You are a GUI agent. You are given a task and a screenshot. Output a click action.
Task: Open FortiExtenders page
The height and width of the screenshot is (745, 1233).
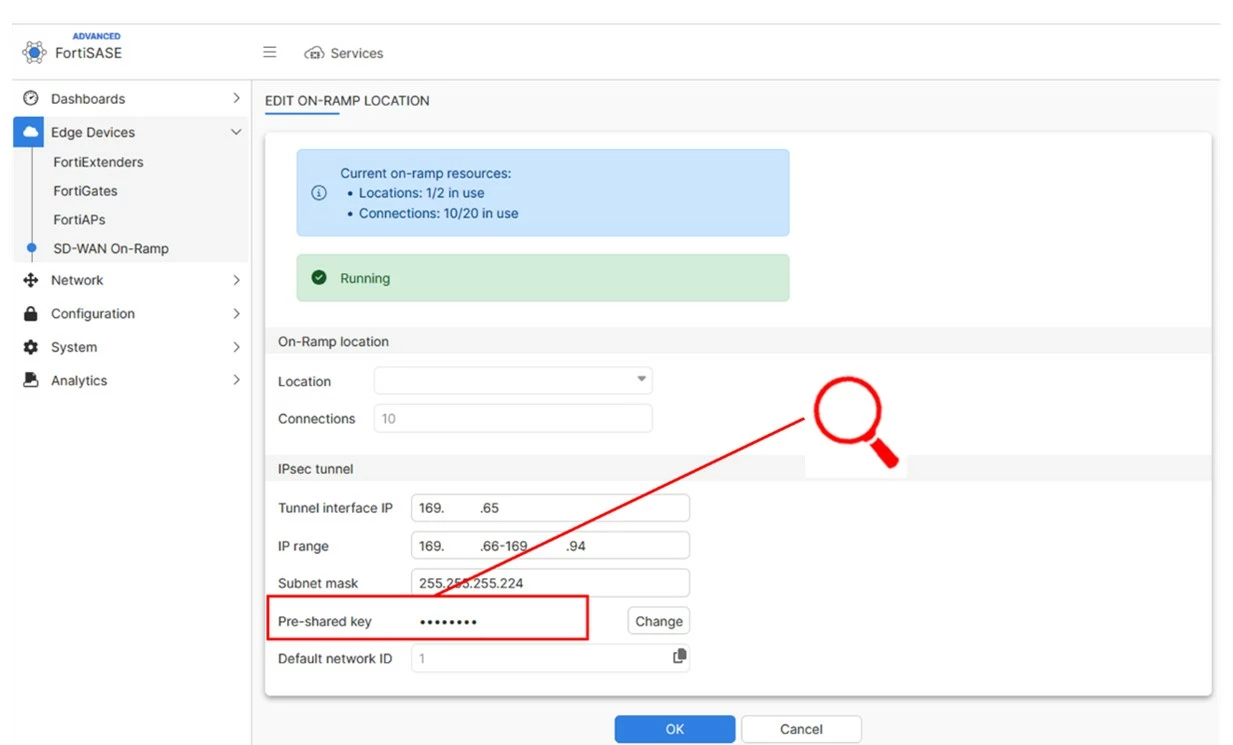98,162
